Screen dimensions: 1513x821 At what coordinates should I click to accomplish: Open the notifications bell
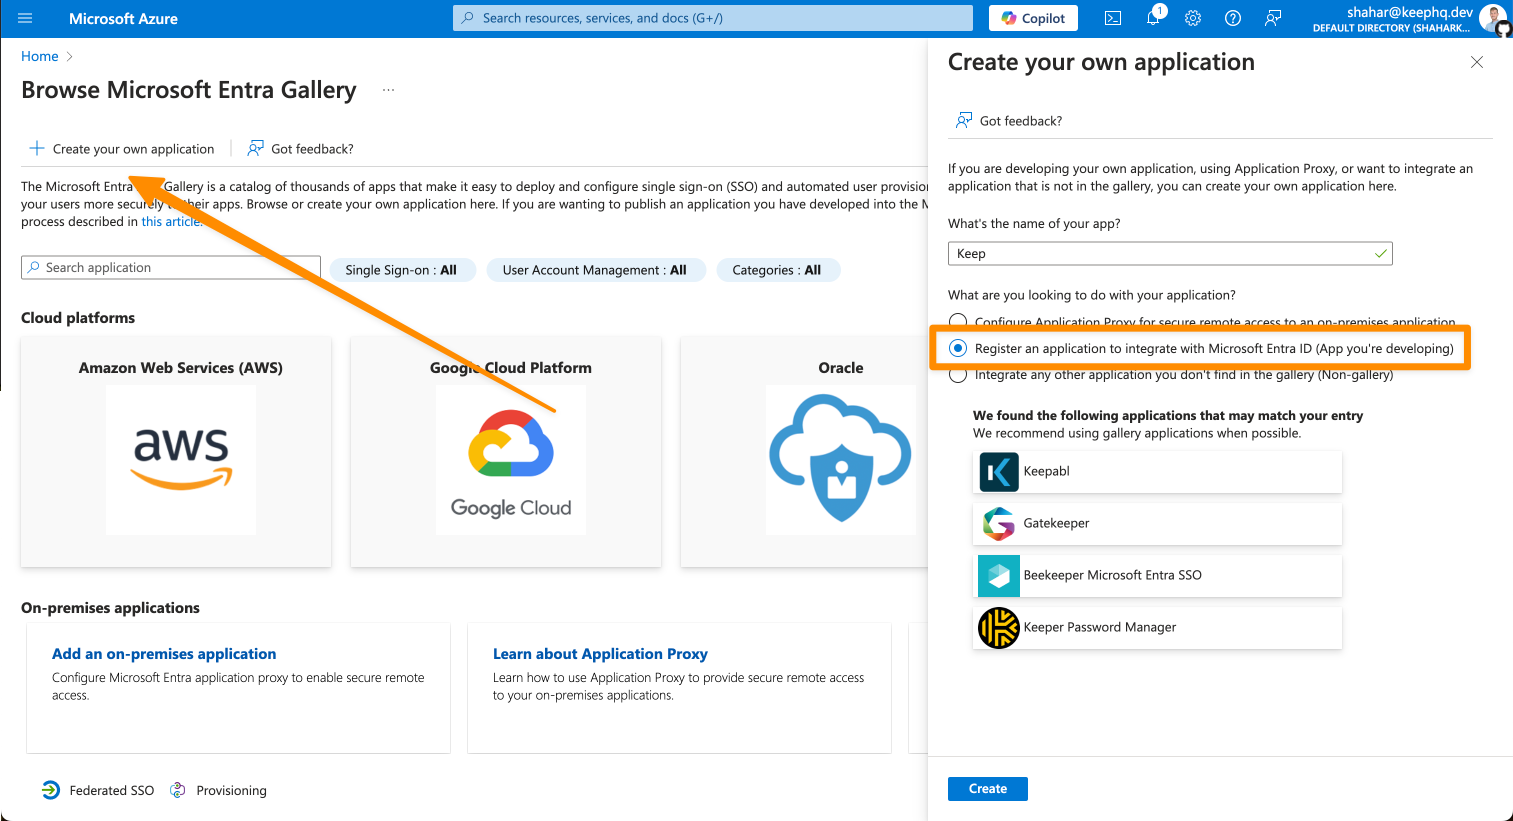click(x=1153, y=18)
